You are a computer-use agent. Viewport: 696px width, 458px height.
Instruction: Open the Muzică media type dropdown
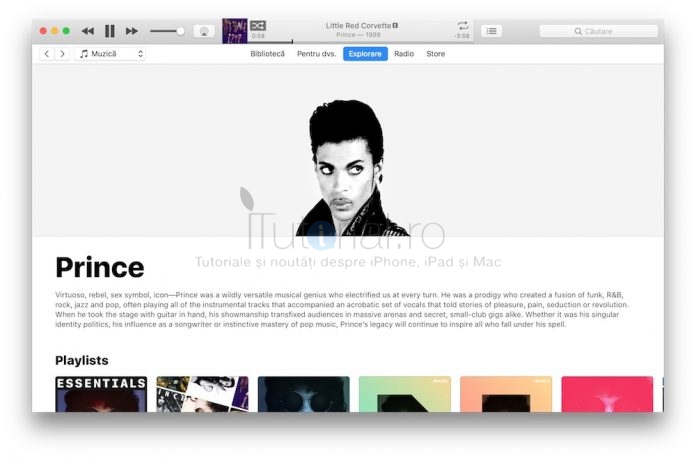point(110,54)
